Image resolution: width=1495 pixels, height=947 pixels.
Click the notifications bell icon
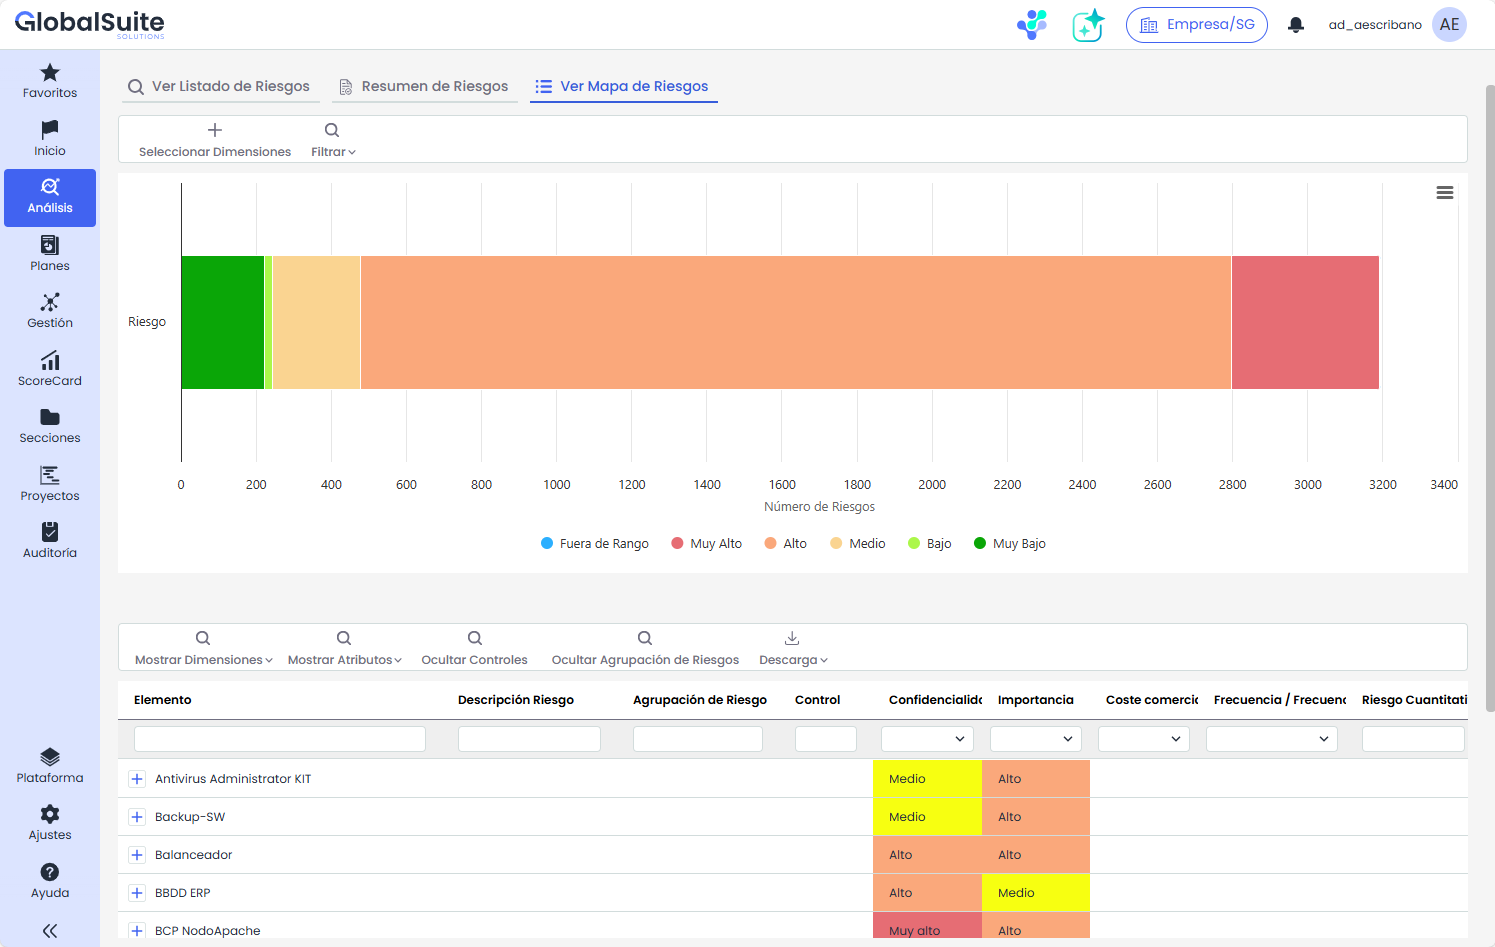1296,25
